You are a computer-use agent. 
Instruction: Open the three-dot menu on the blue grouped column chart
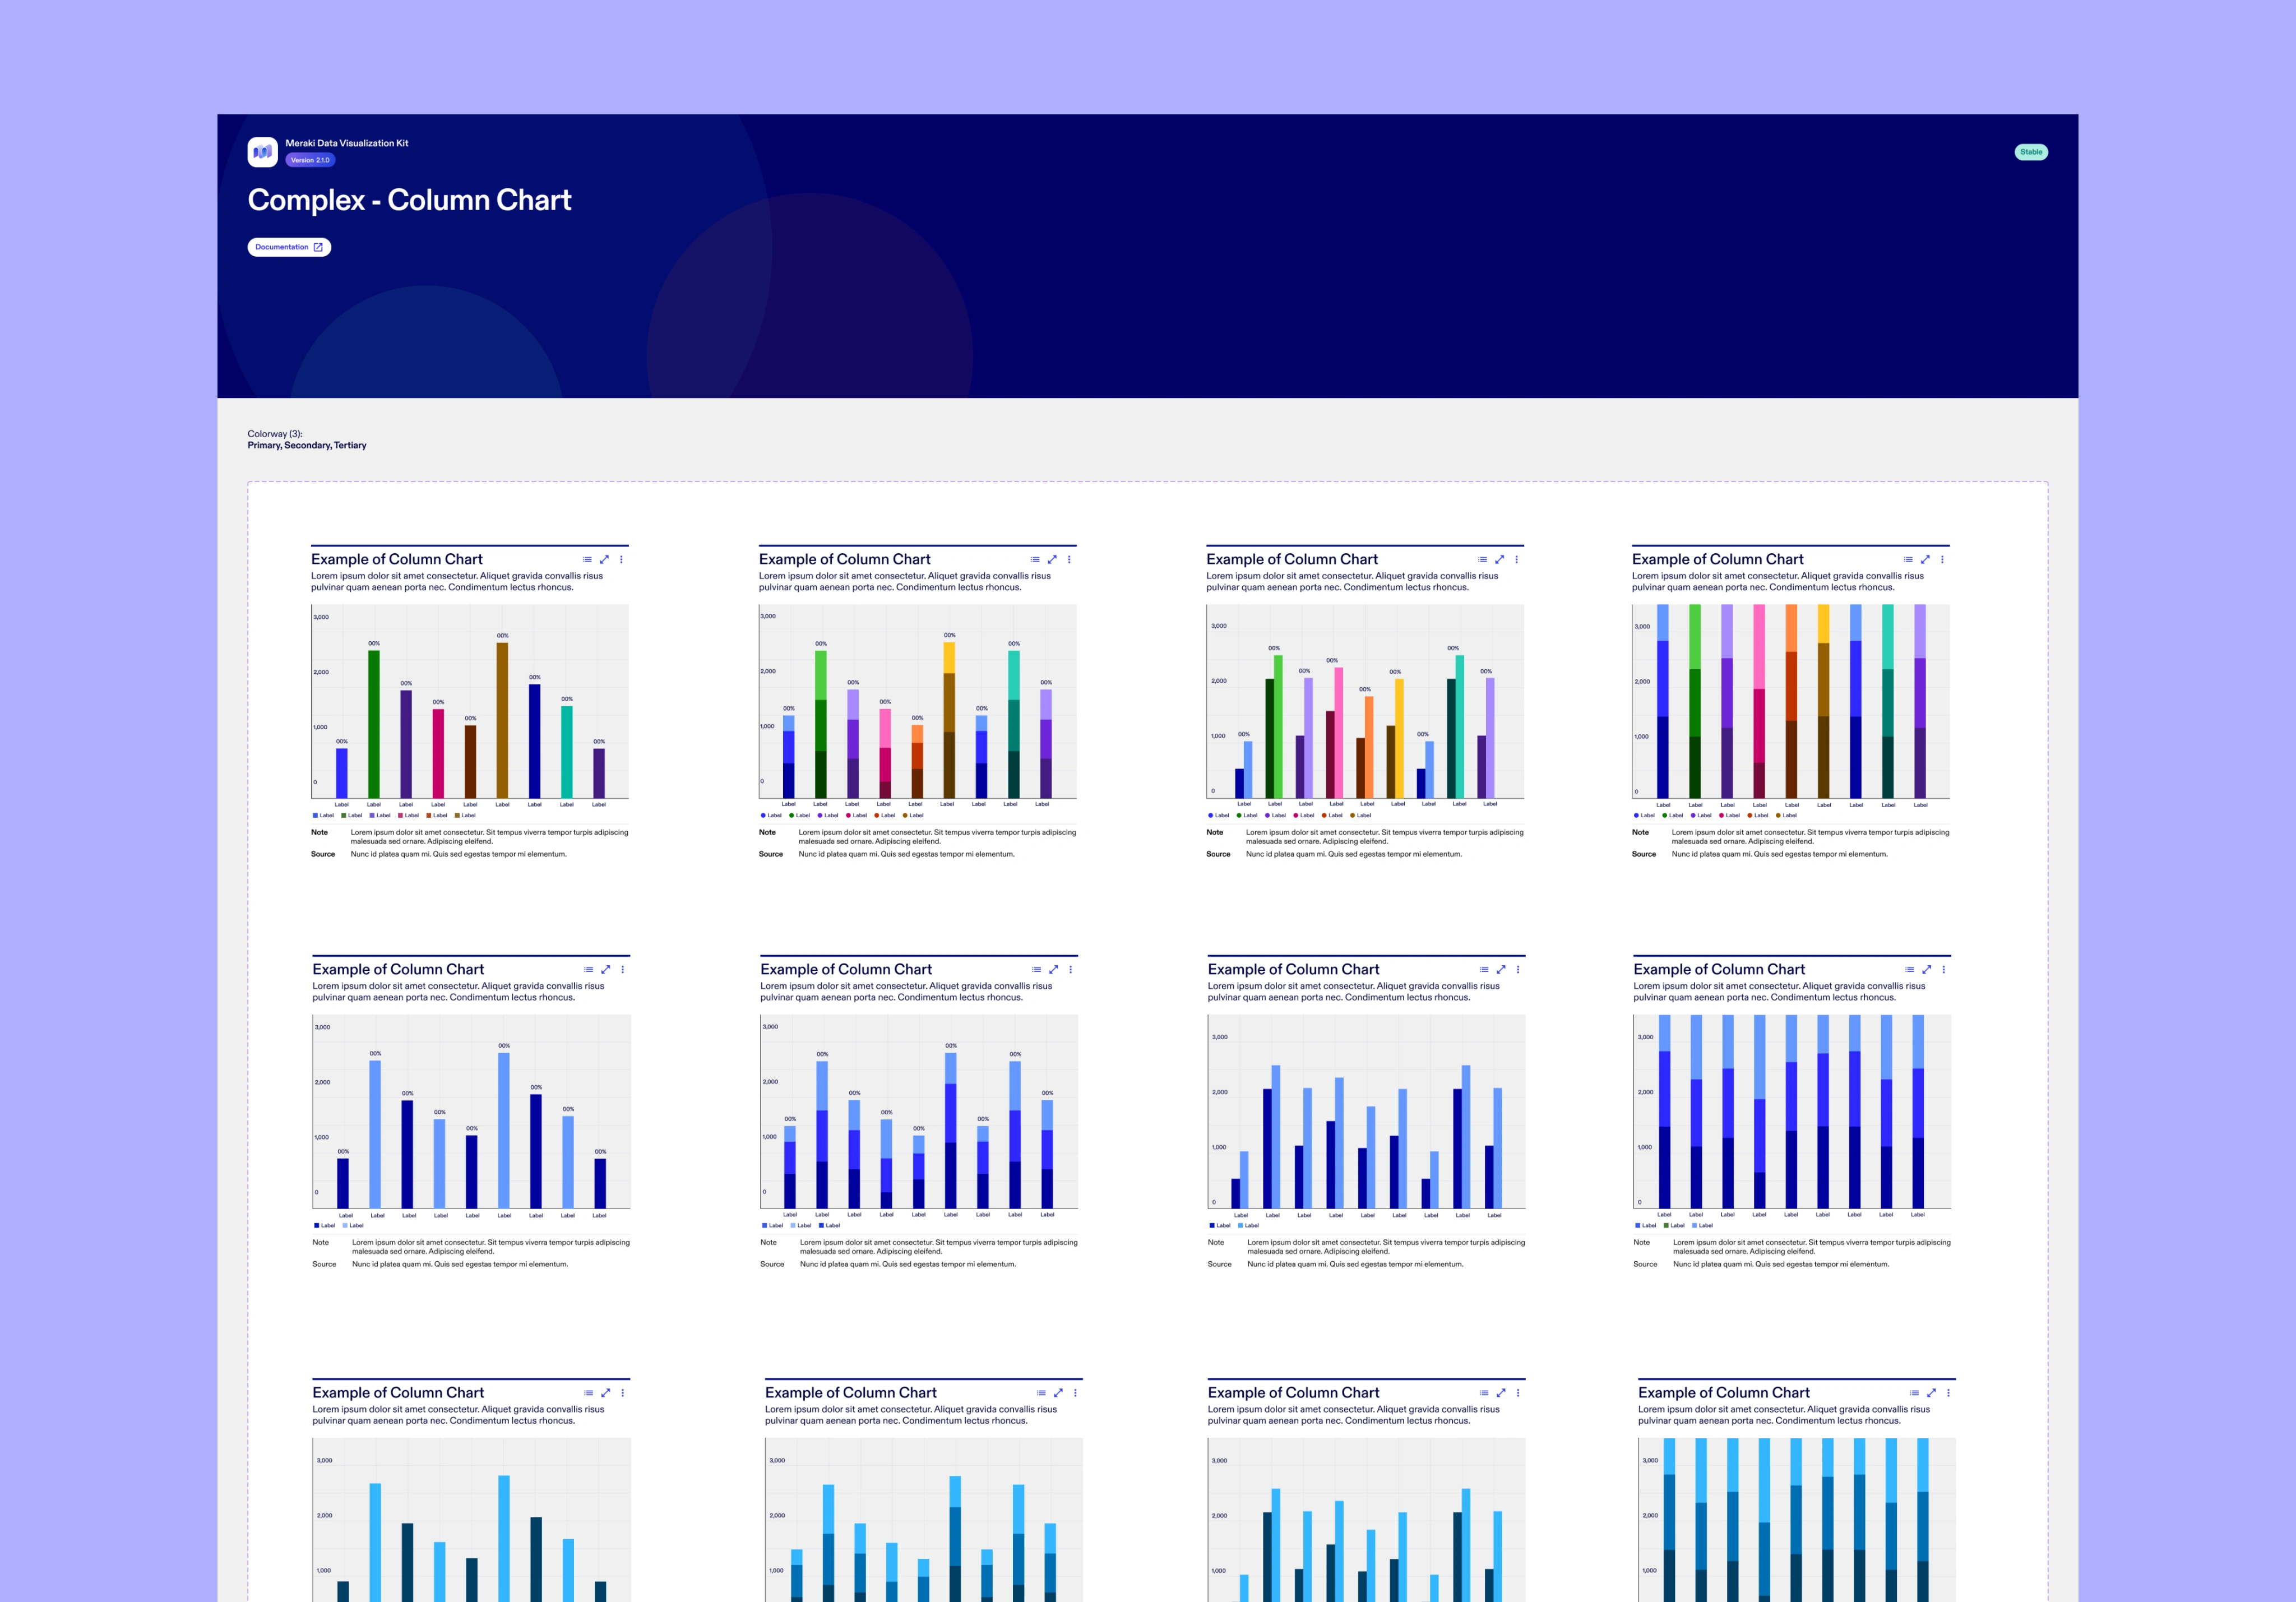click(1518, 970)
